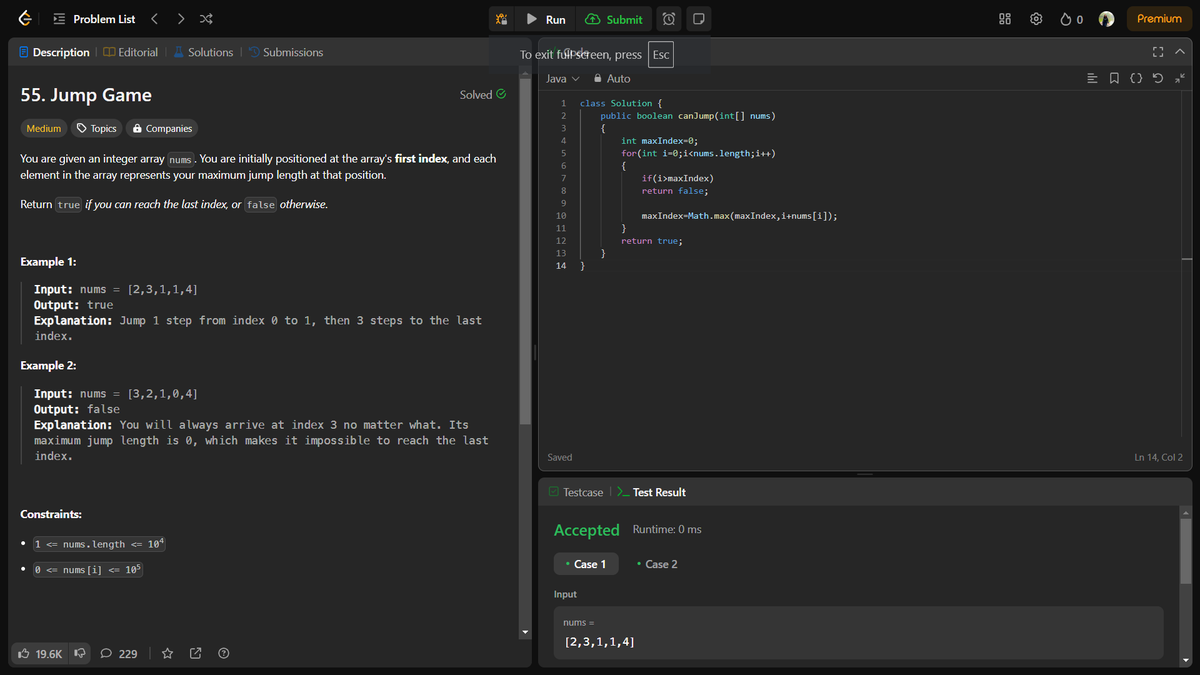Click the 'Saved' status text

tap(560, 457)
